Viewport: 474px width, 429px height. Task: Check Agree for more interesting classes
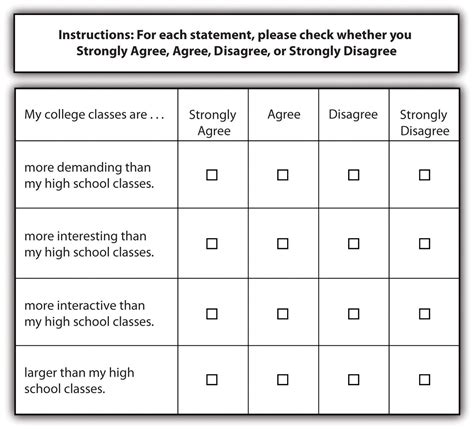283,244
